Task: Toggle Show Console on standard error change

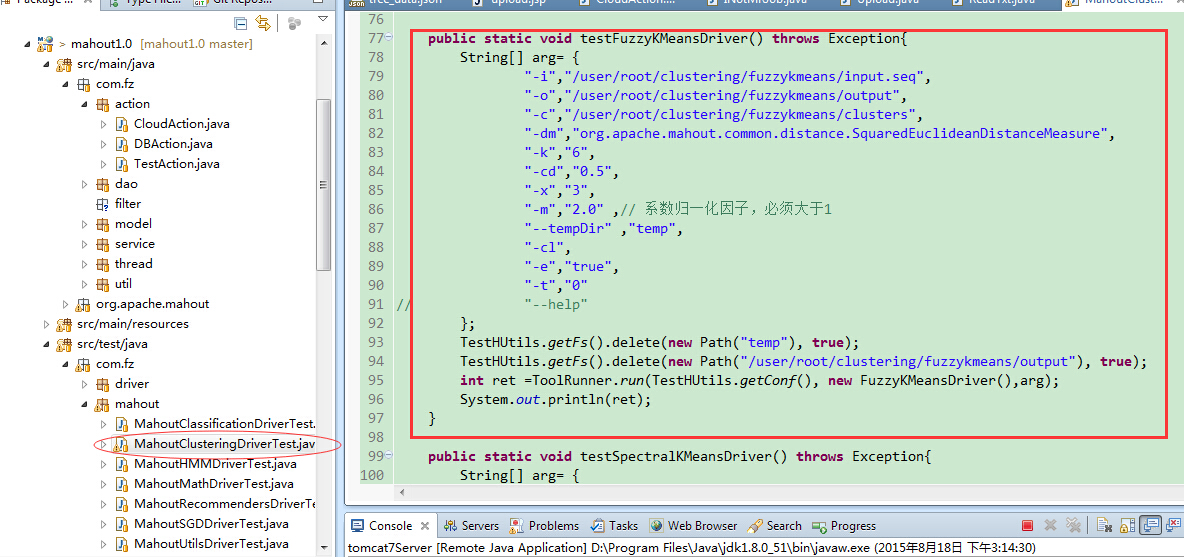Action: [1175, 525]
